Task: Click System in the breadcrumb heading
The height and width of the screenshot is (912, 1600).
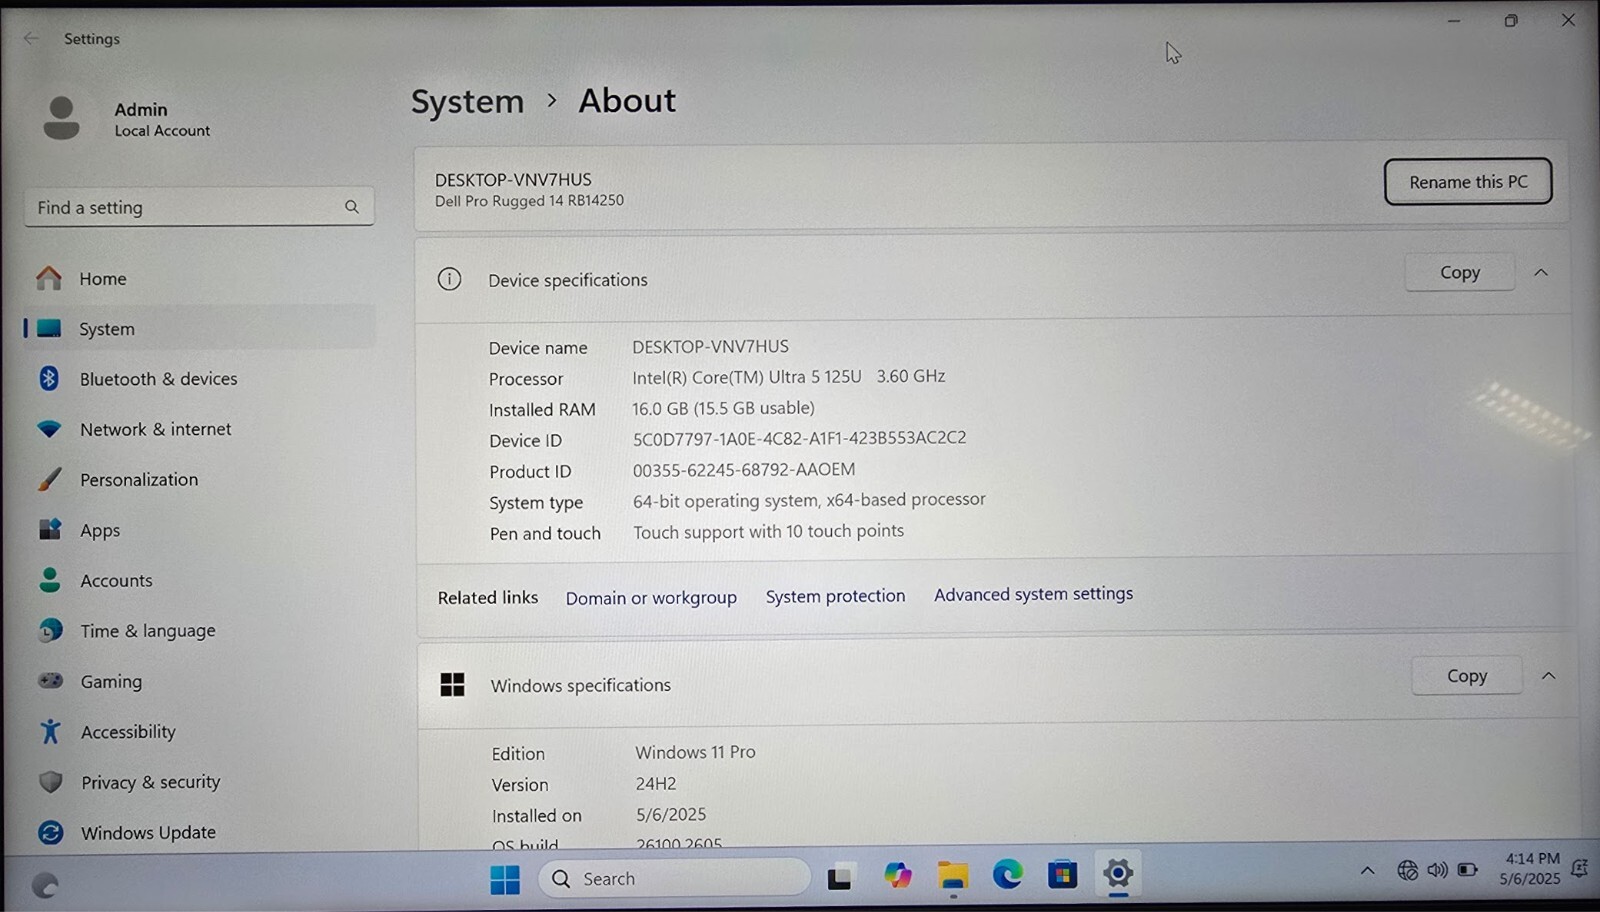Action: 467,102
